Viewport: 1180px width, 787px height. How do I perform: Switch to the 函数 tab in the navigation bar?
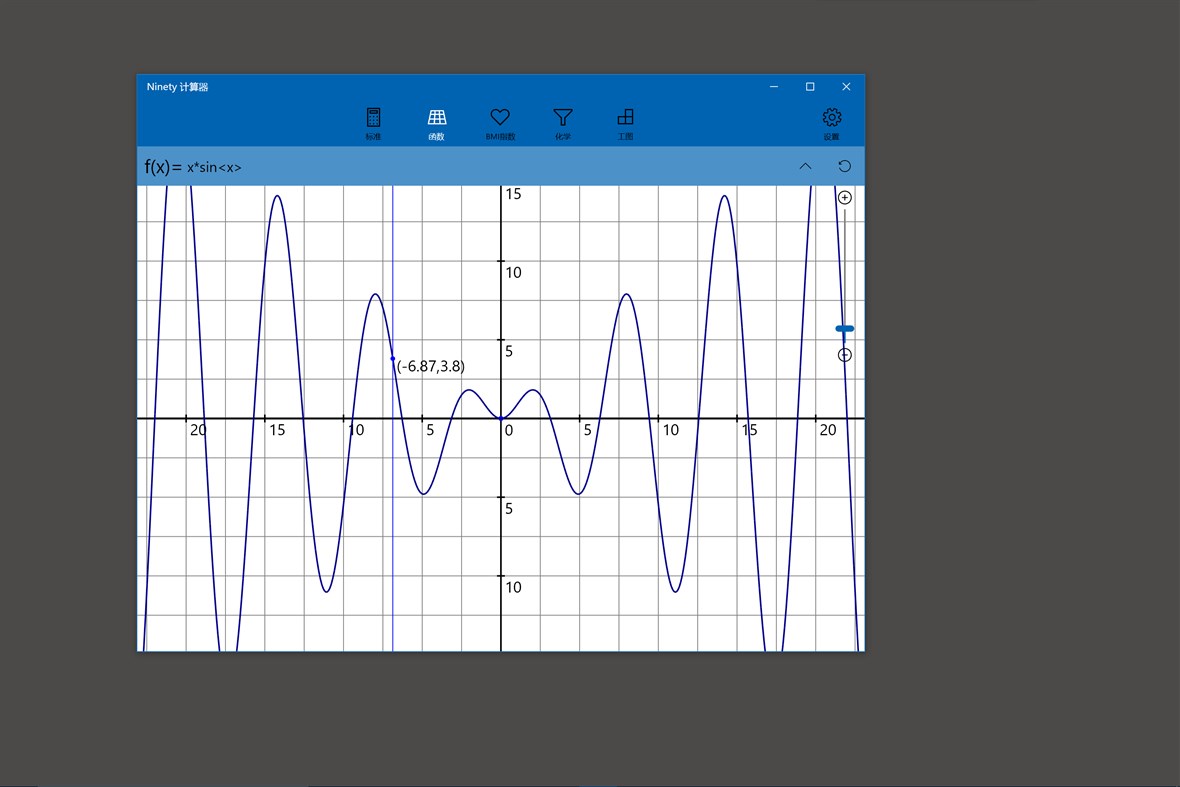coord(437,121)
